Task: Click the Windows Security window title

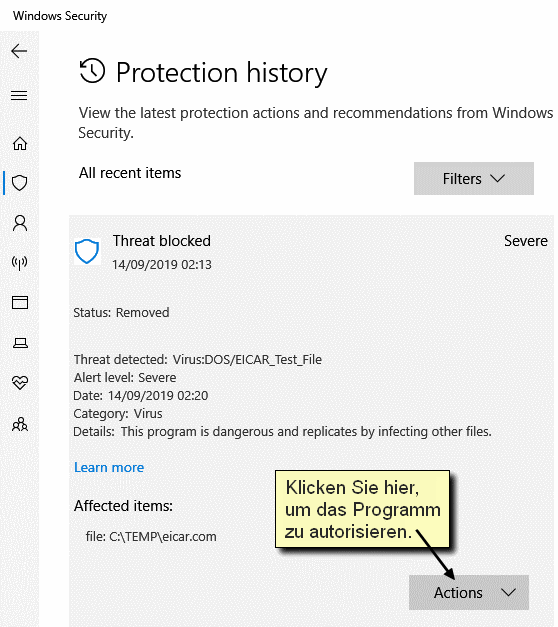Action: tap(60, 16)
